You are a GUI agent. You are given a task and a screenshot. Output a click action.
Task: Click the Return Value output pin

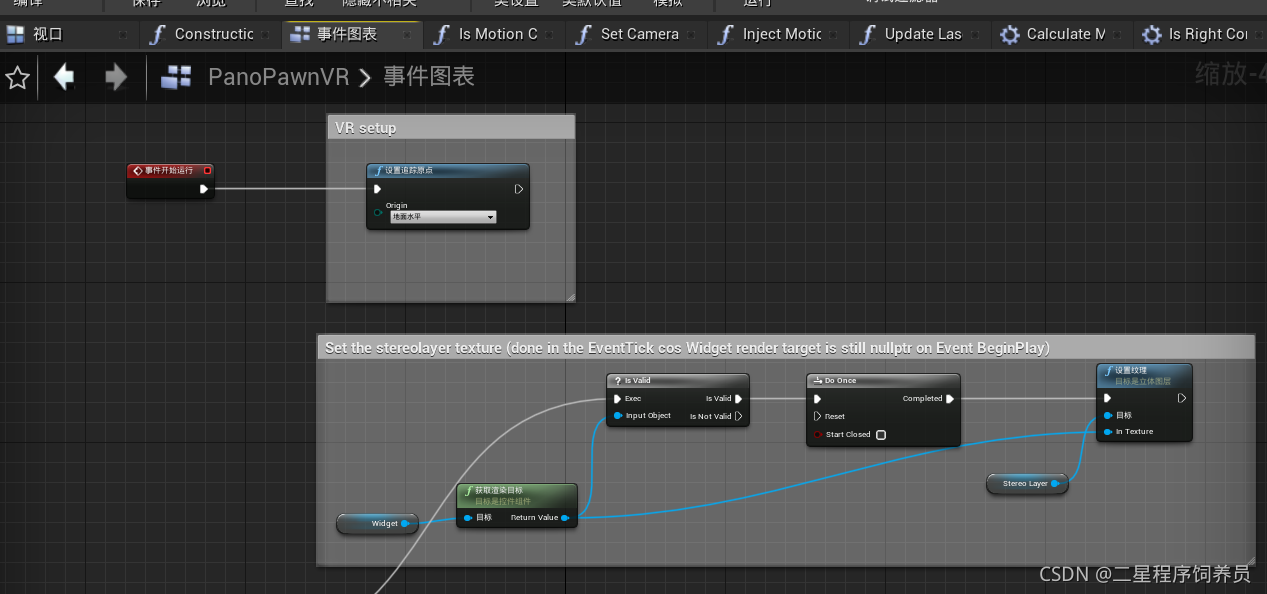tap(566, 518)
